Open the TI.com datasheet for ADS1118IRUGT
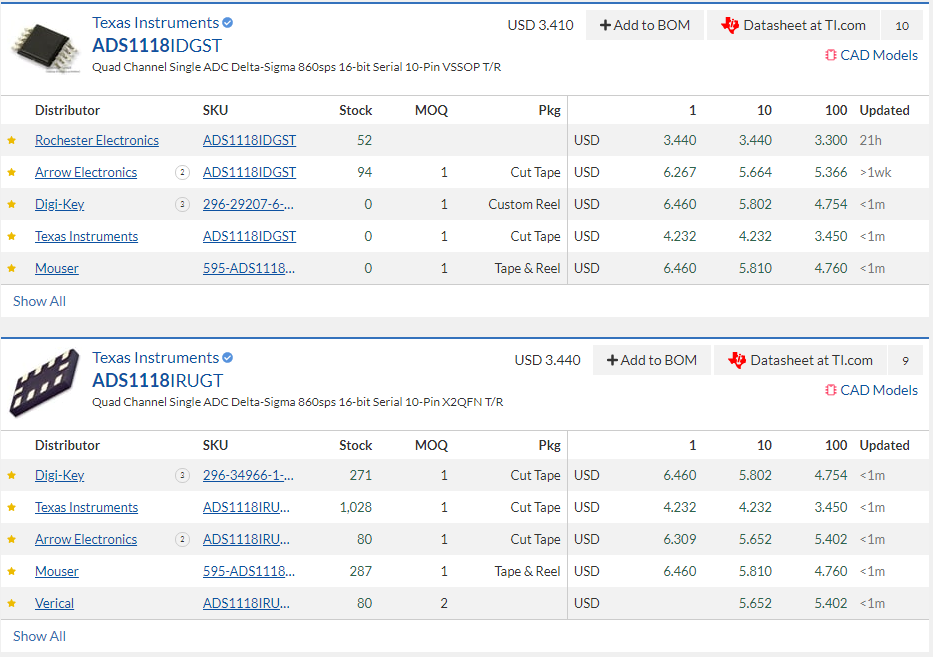The image size is (933, 657). click(x=800, y=360)
